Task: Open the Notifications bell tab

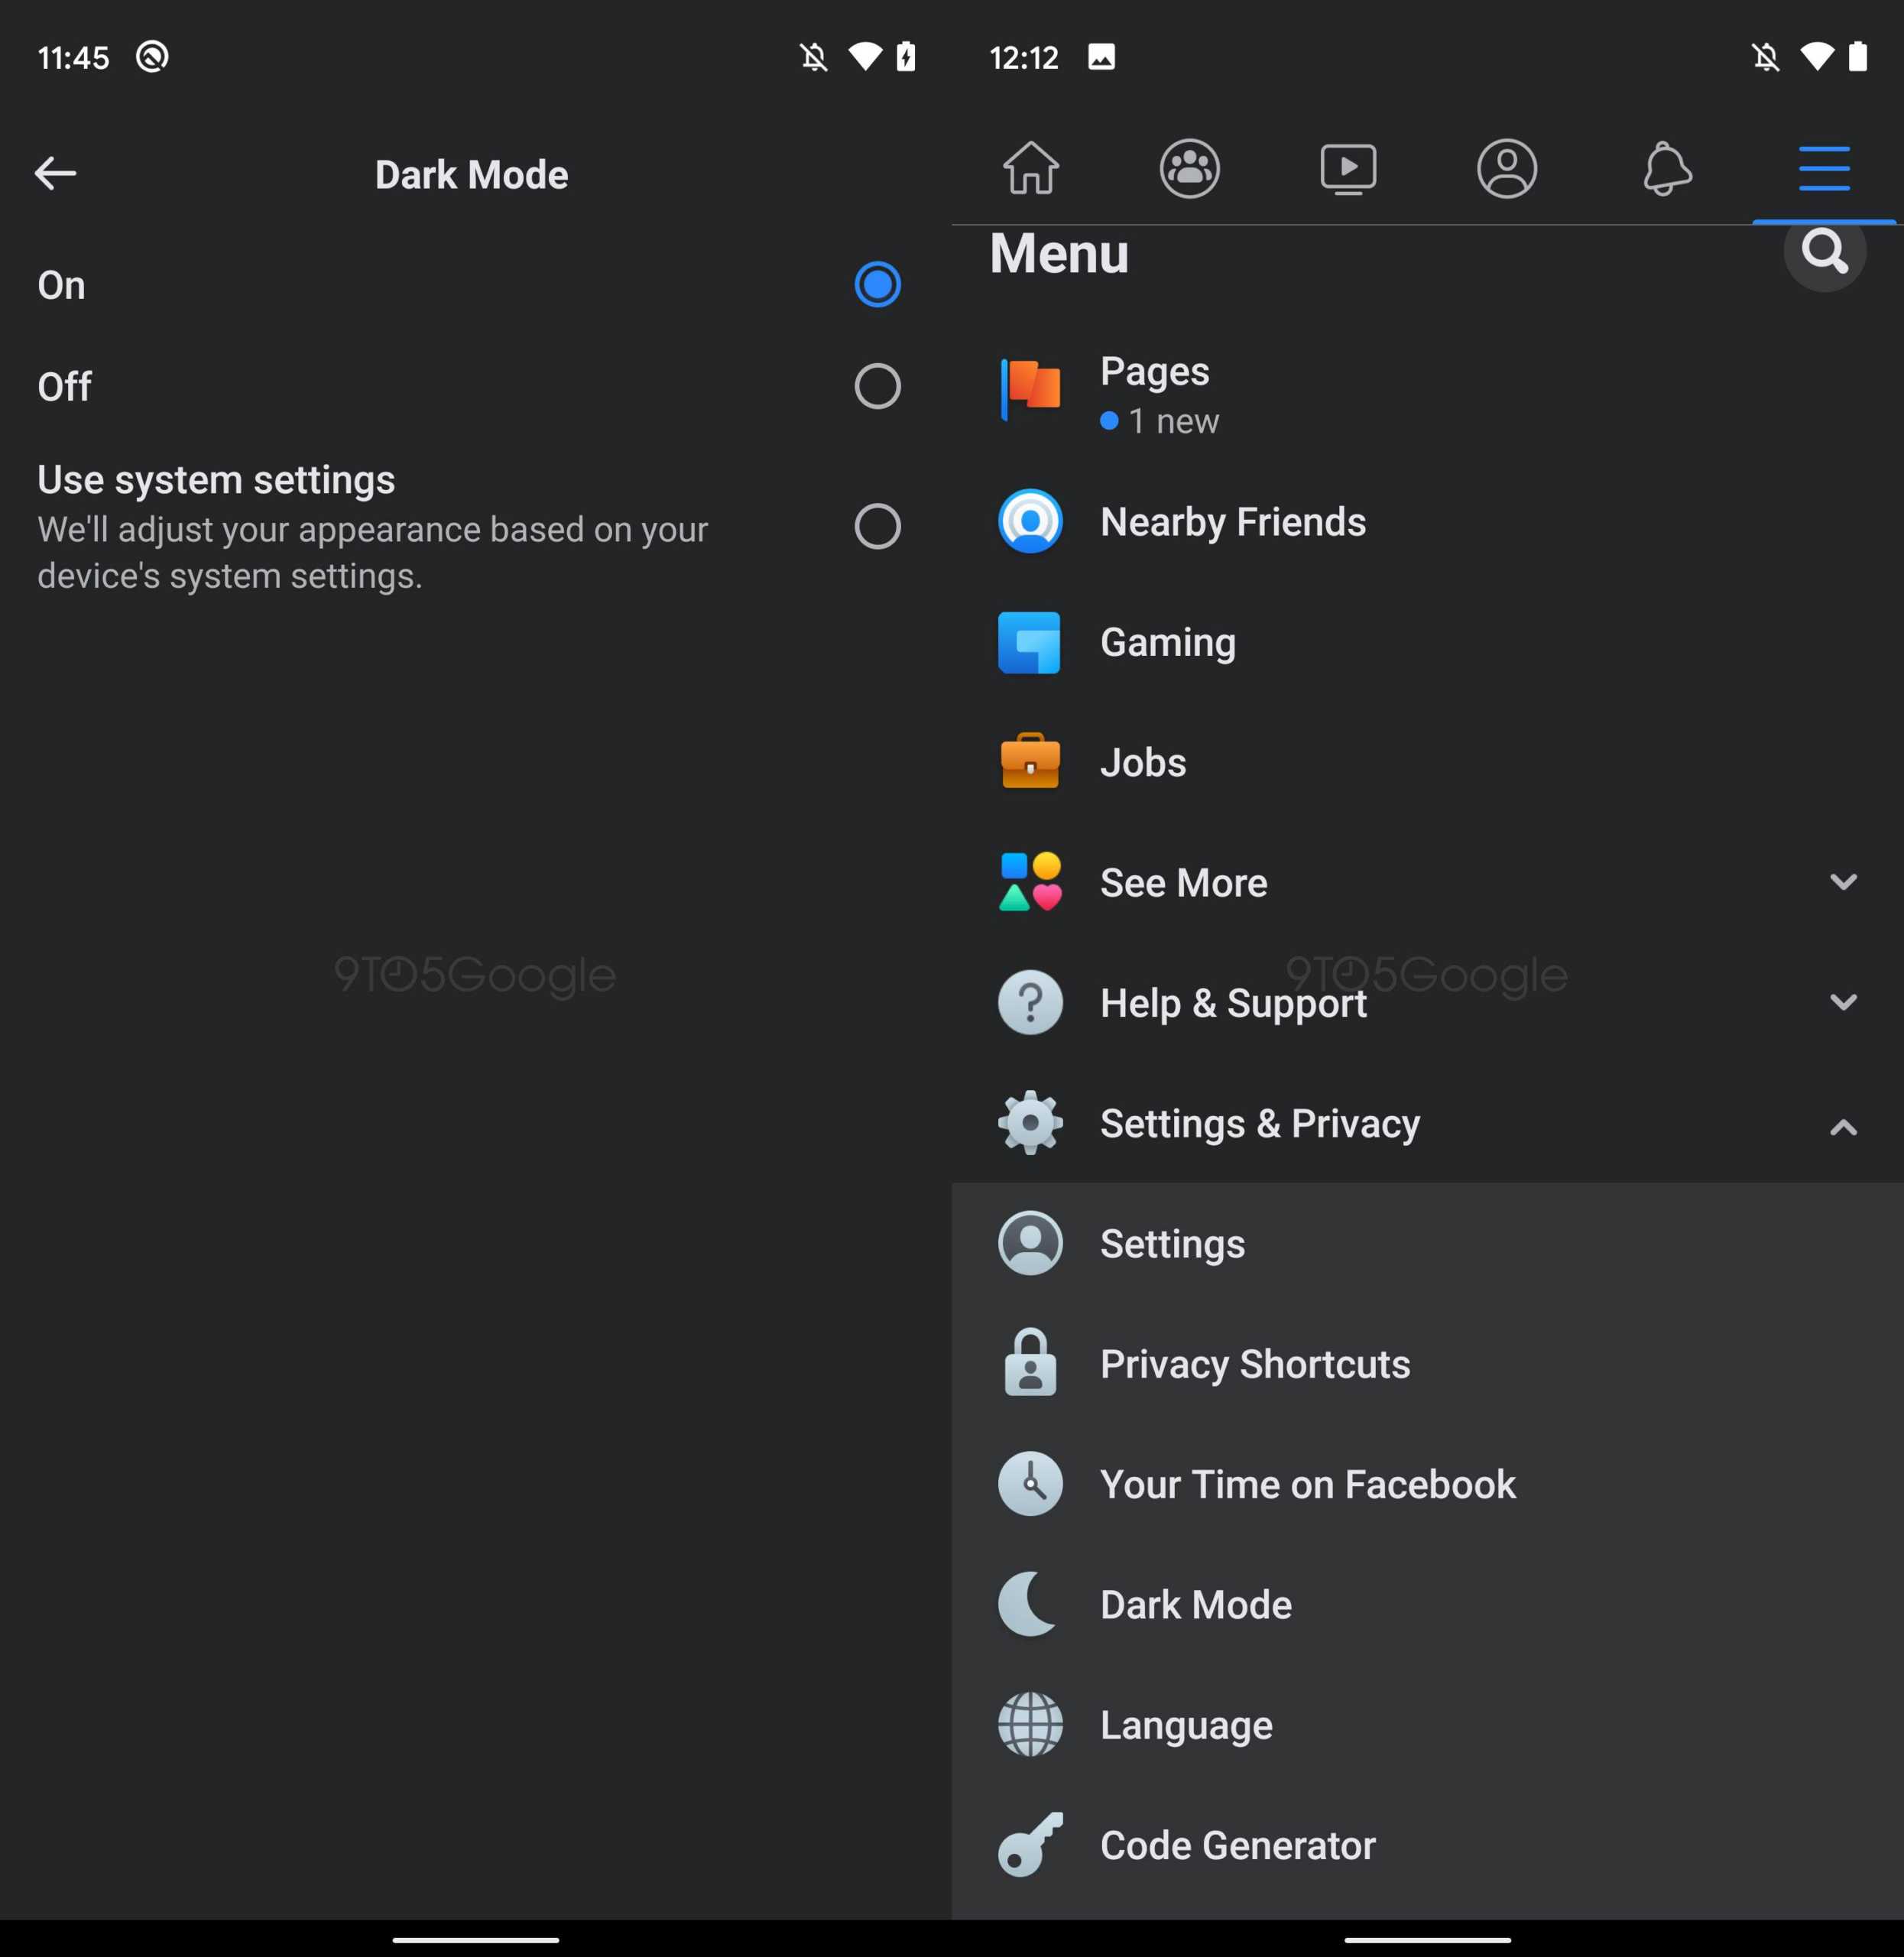Action: pyautogui.click(x=1666, y=168)
